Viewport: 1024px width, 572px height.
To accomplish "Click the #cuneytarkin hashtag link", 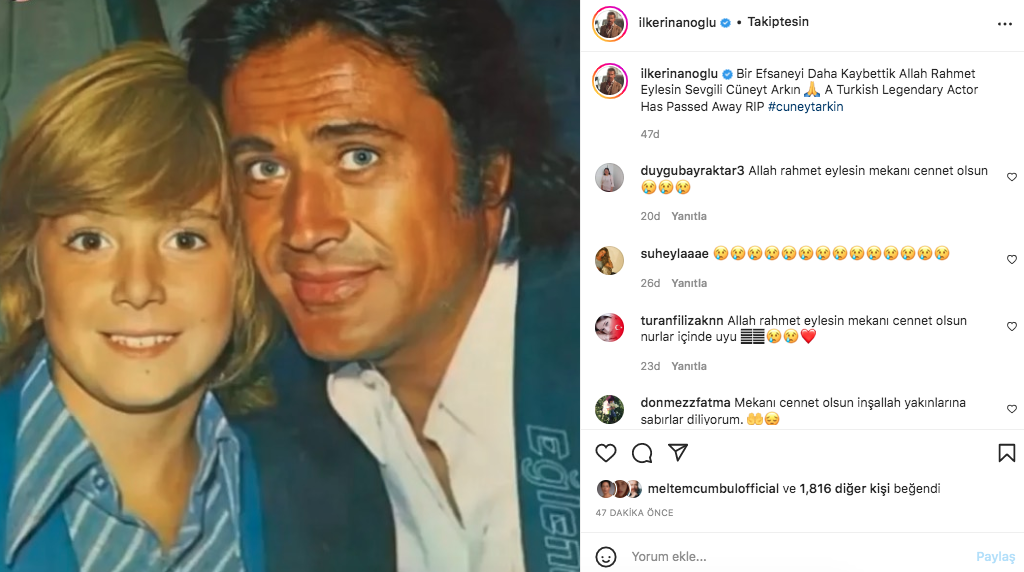I will [x=805, y=106].
